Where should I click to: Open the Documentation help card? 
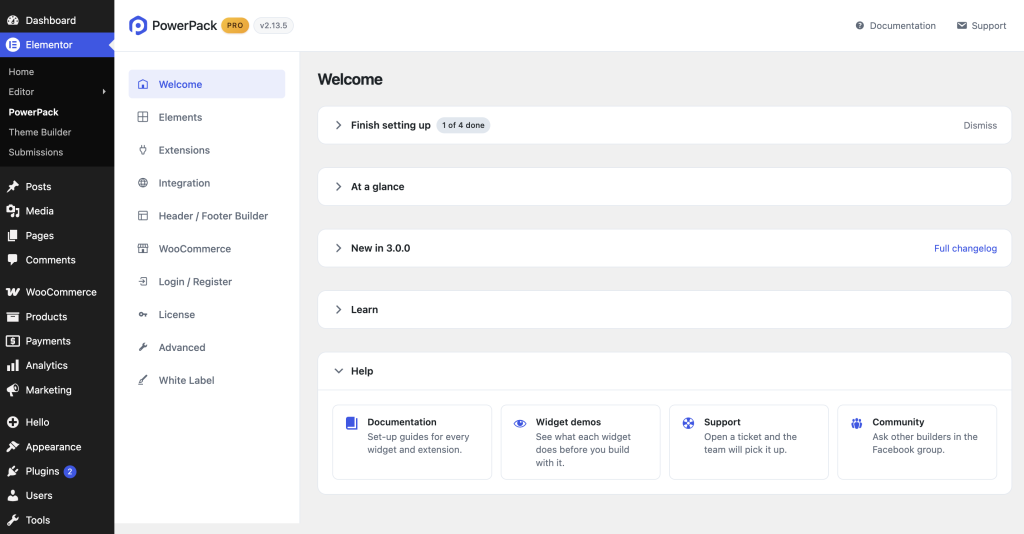[x=412, y=442]
